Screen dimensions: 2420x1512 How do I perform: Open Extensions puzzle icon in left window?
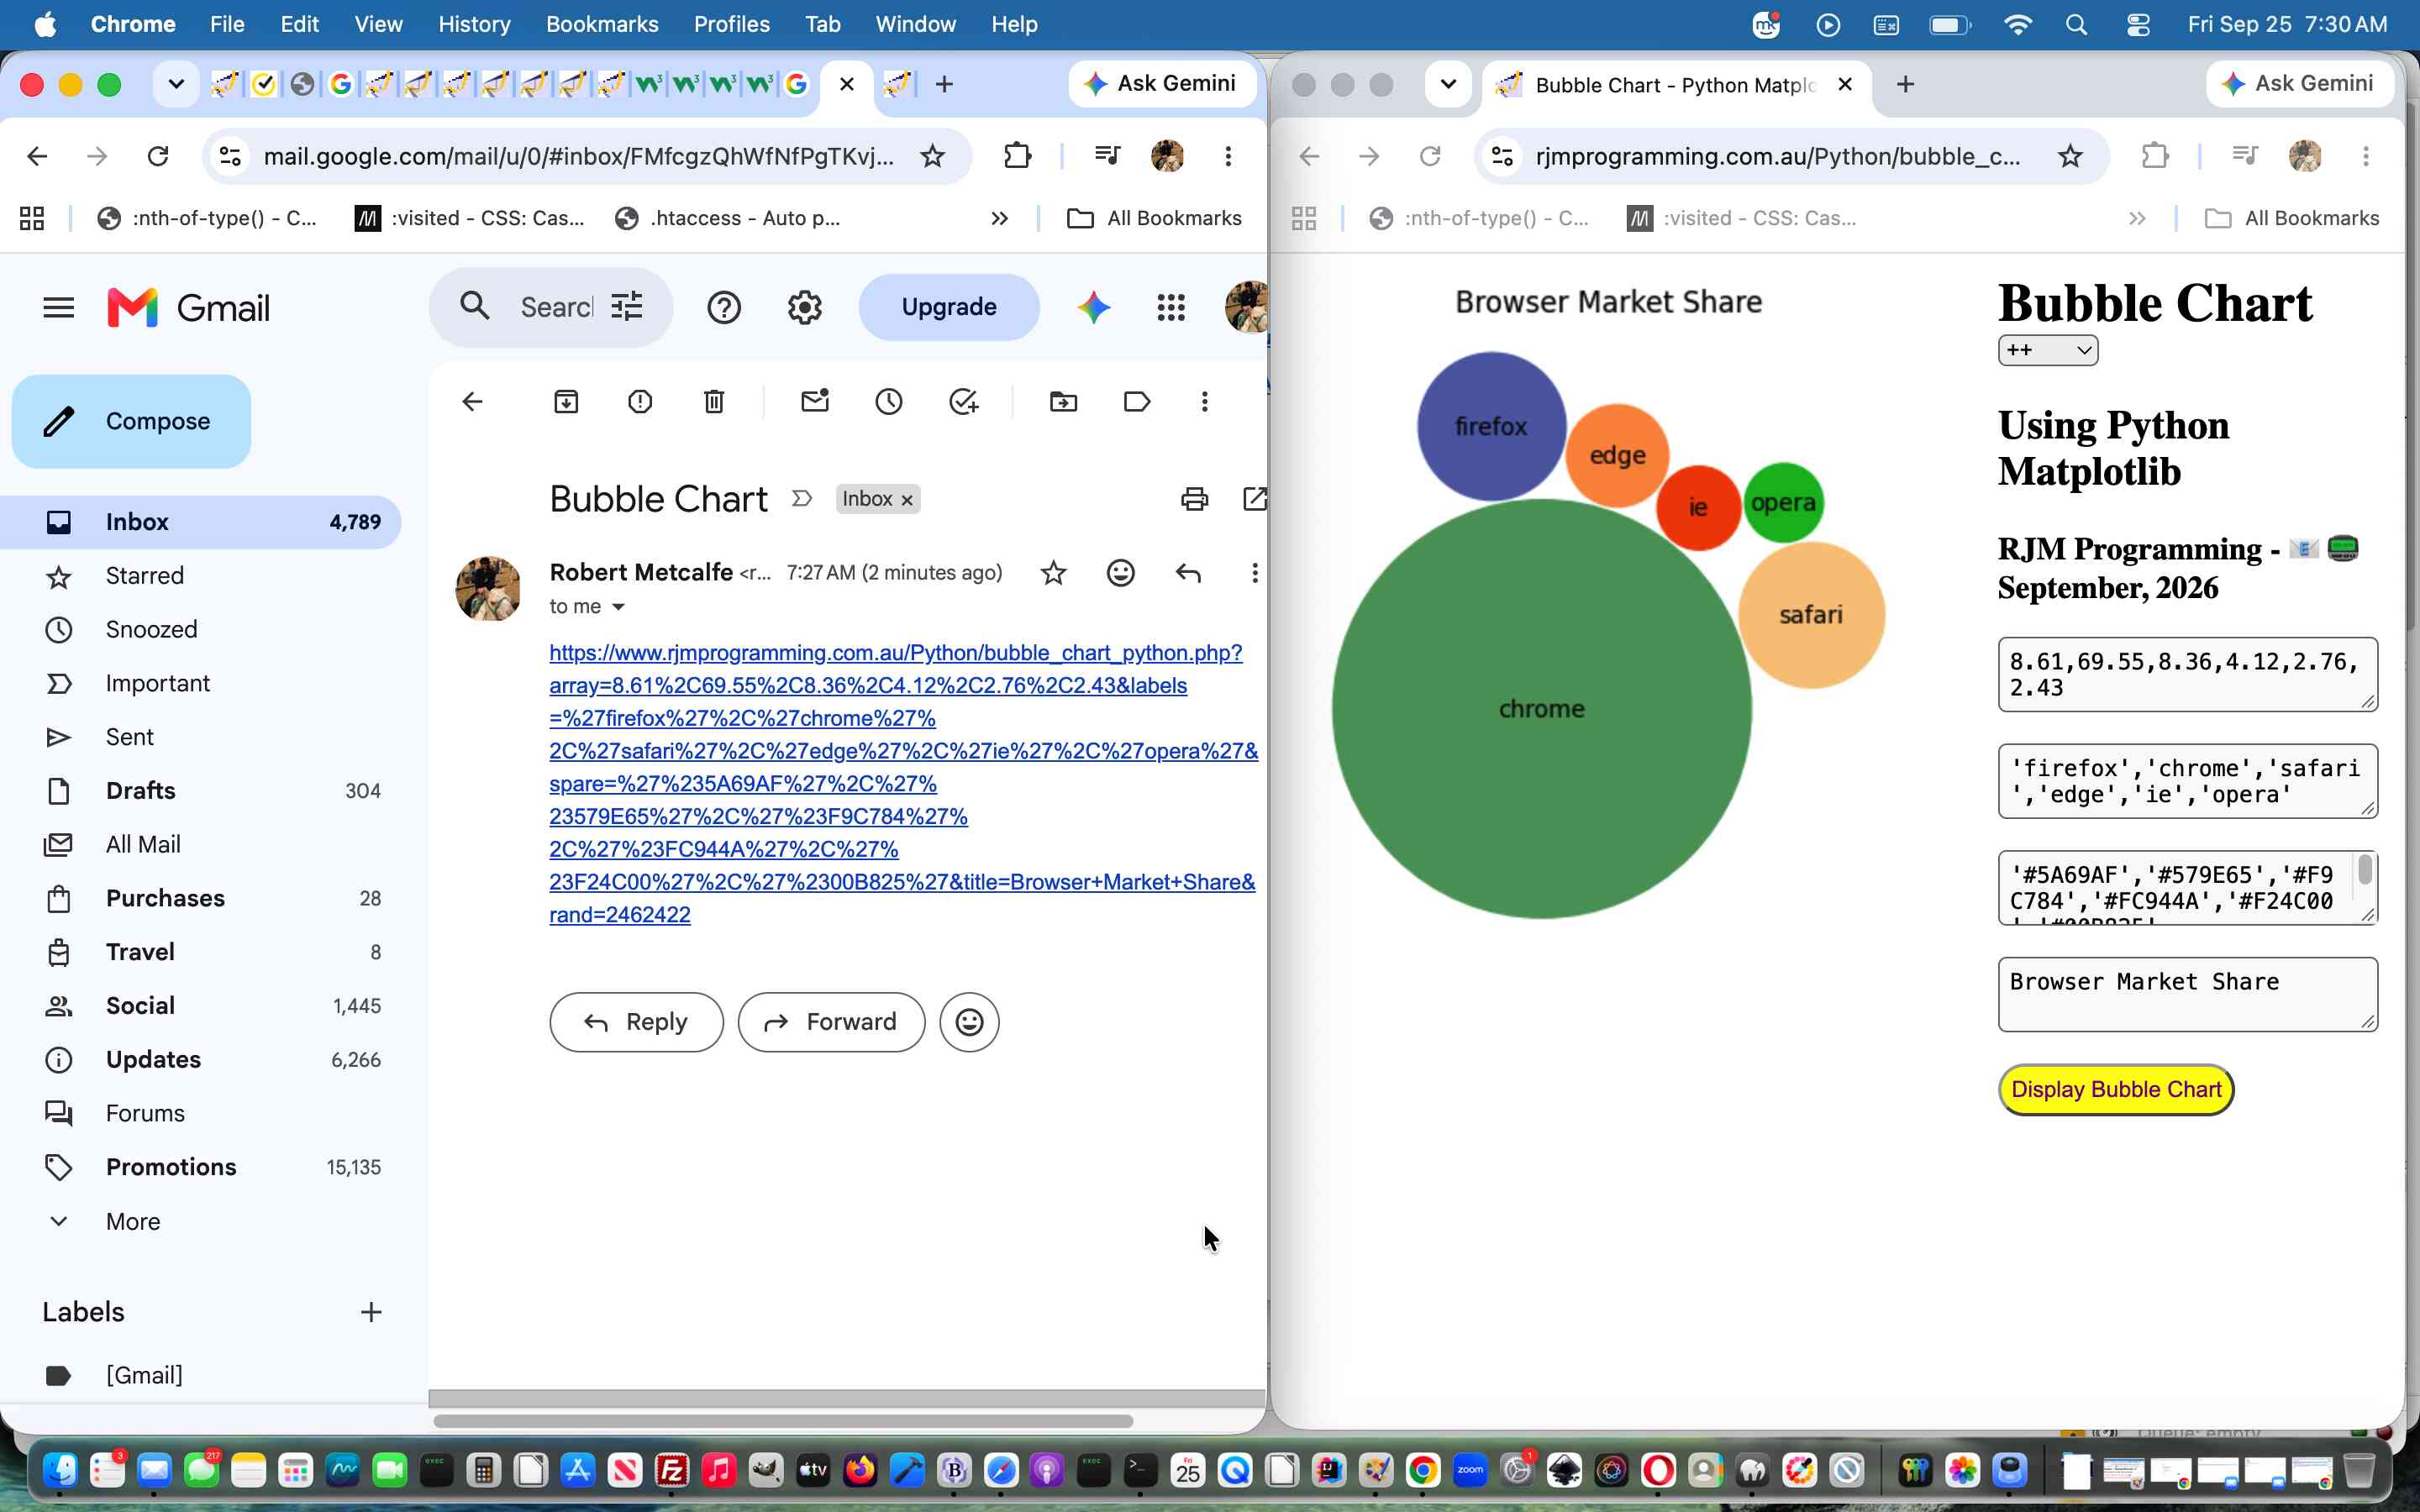coord(1017,156)
